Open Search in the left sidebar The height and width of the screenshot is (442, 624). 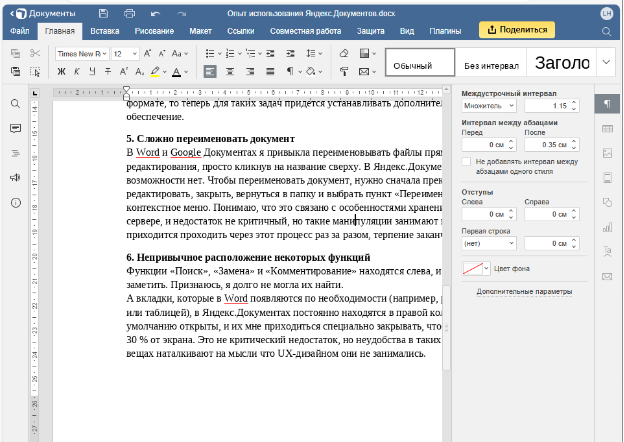16,104
